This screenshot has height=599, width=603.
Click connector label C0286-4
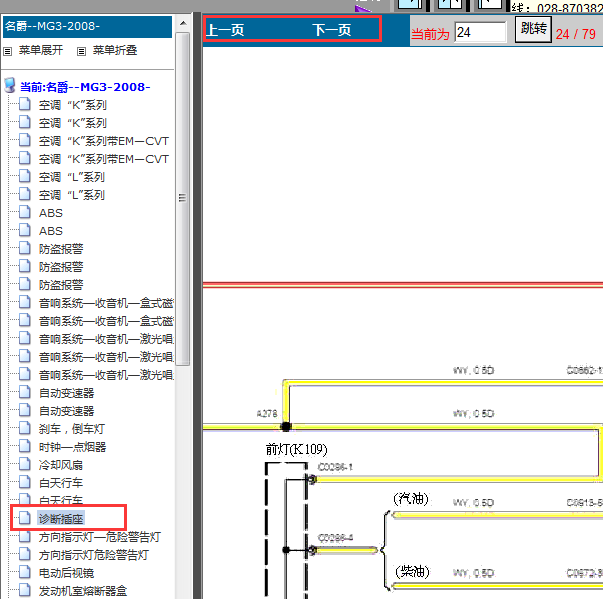coord(335,537)
